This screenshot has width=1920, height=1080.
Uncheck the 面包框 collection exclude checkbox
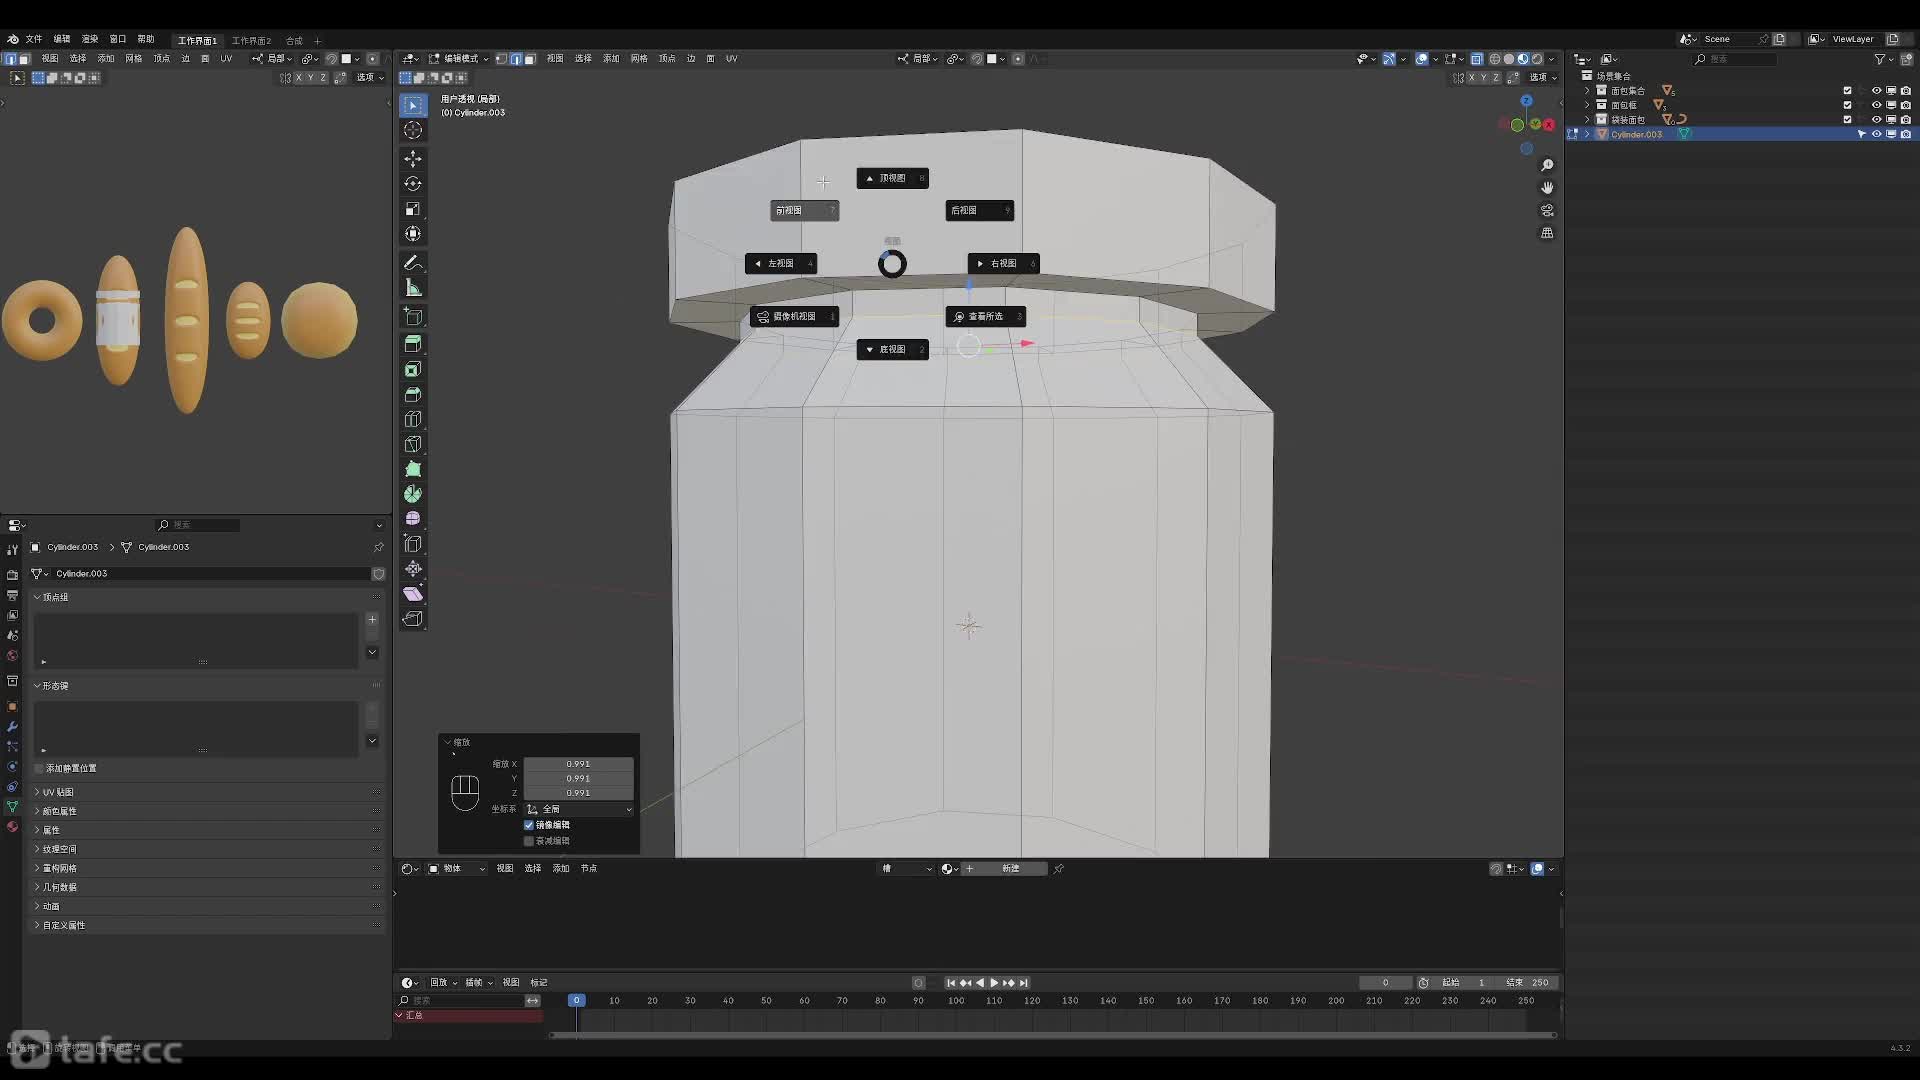click(1847, 105)
